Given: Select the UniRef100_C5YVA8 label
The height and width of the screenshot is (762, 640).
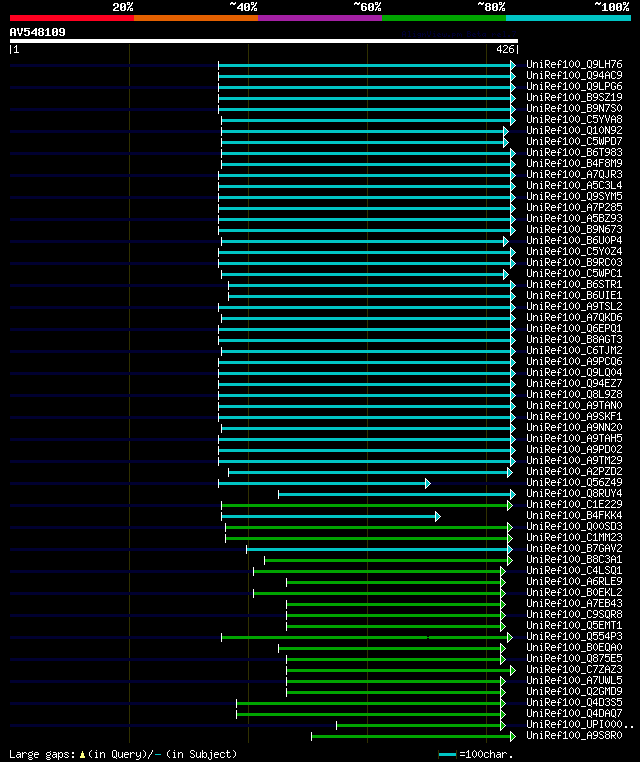Looking at the screenshot, I should coord(574,119).
